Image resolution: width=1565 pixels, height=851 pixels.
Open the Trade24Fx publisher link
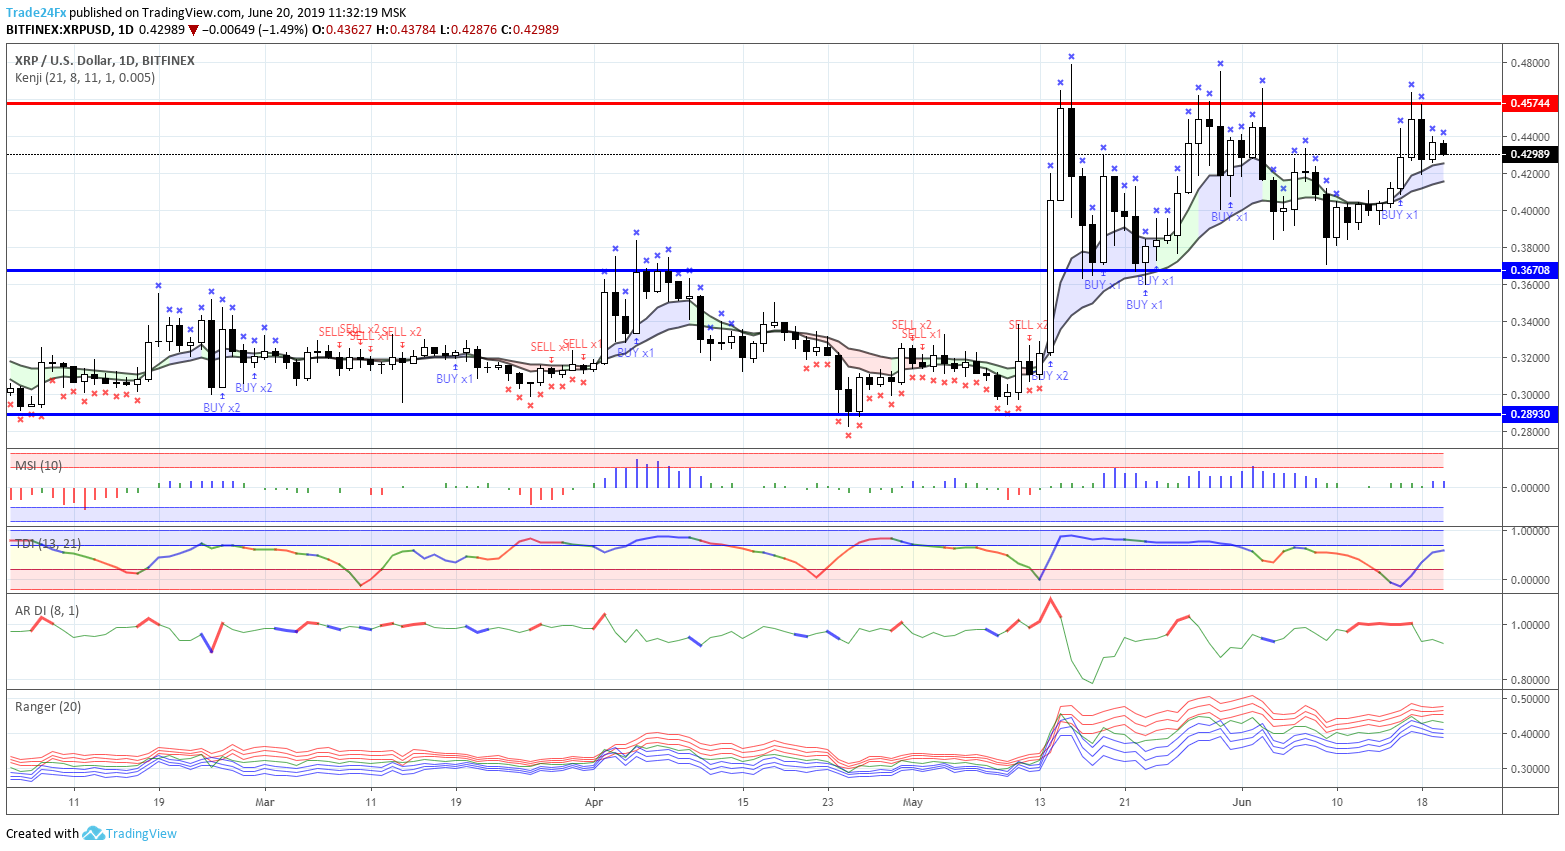pos(36,13)
